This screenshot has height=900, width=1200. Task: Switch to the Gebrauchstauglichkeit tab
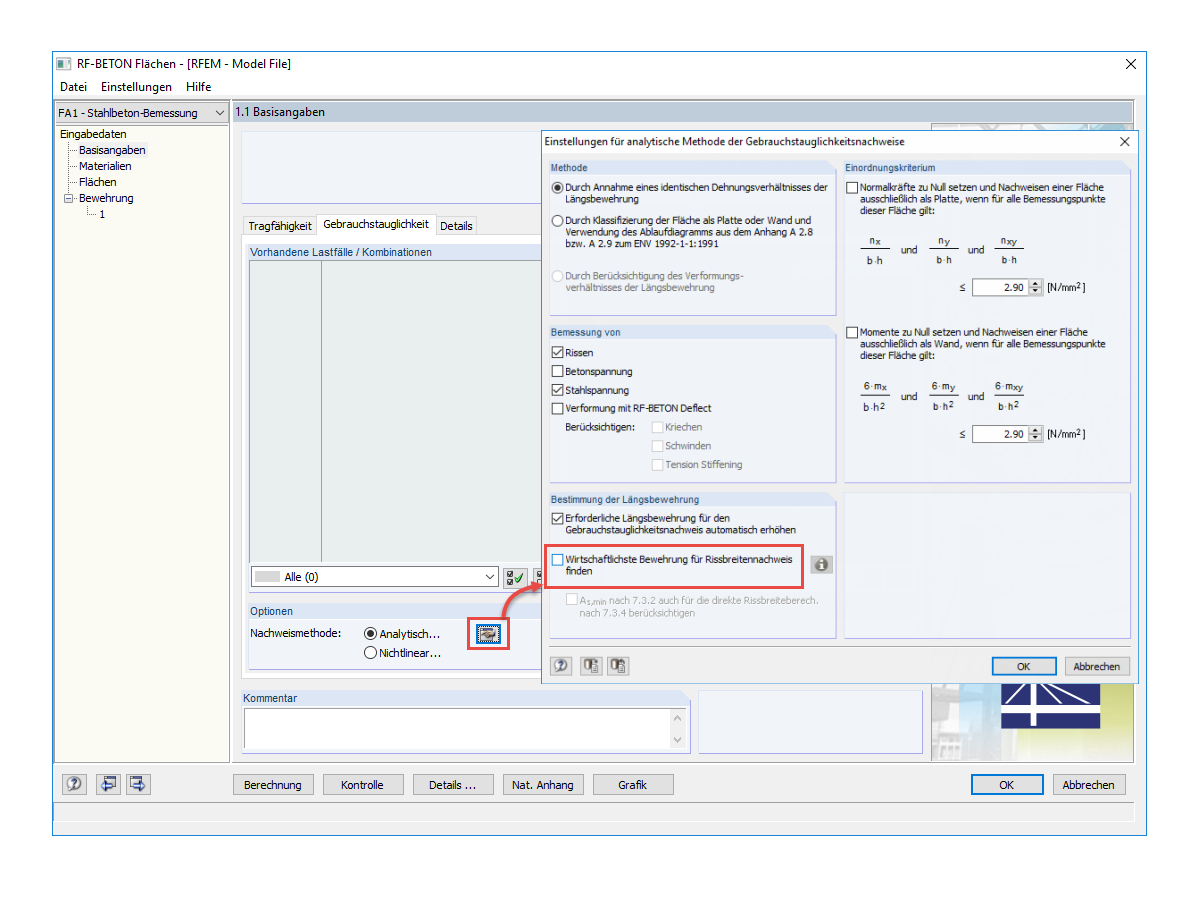click(x=376, y=225)
